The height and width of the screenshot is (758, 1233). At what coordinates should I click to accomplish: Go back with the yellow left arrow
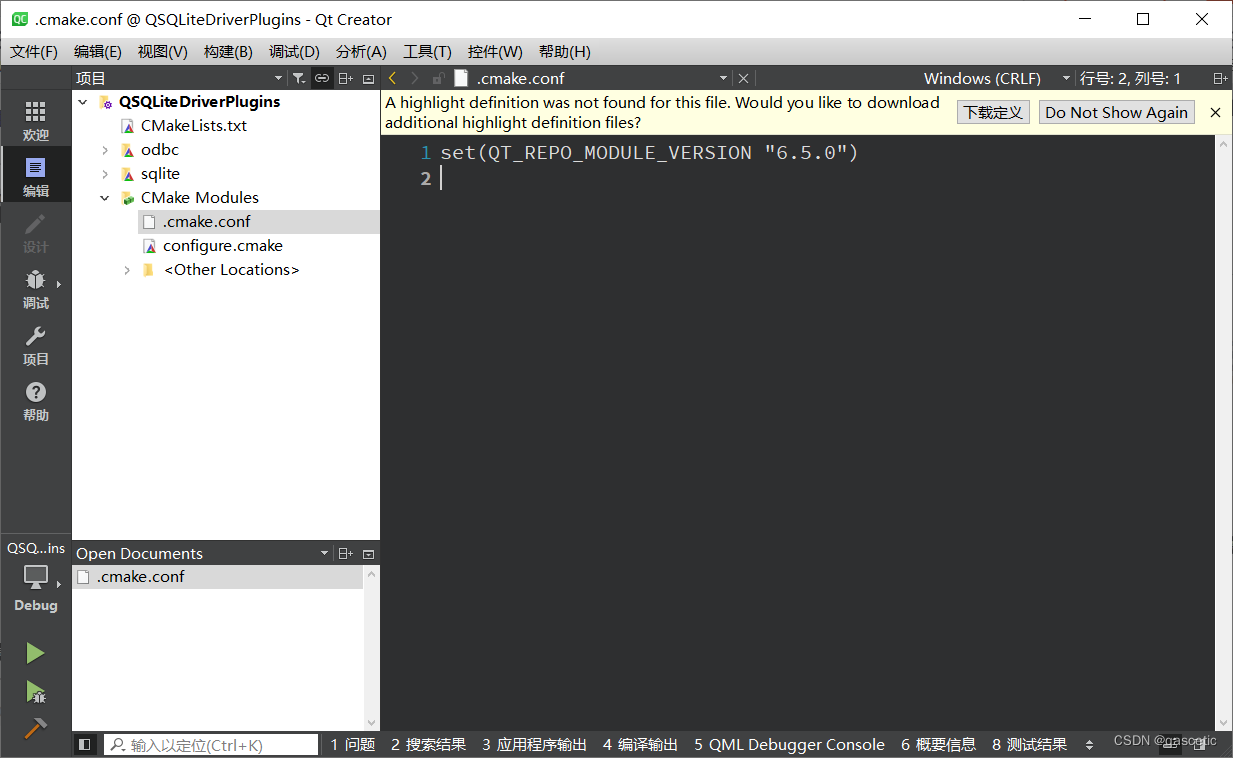[393, 78]
